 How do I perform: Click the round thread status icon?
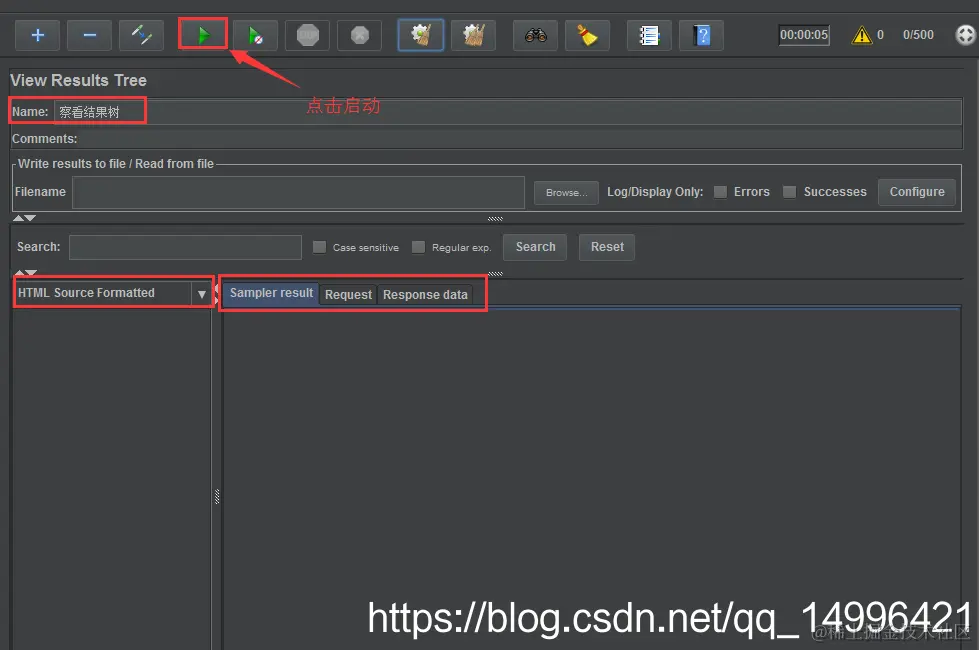(966, 35)
